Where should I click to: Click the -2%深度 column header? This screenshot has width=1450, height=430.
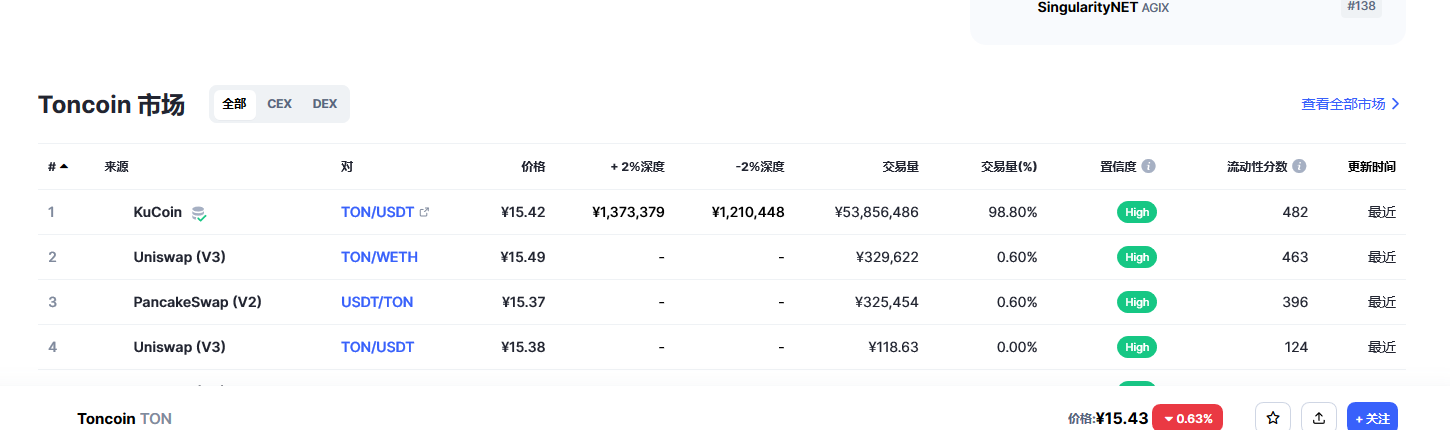click(x=759, y=166)
